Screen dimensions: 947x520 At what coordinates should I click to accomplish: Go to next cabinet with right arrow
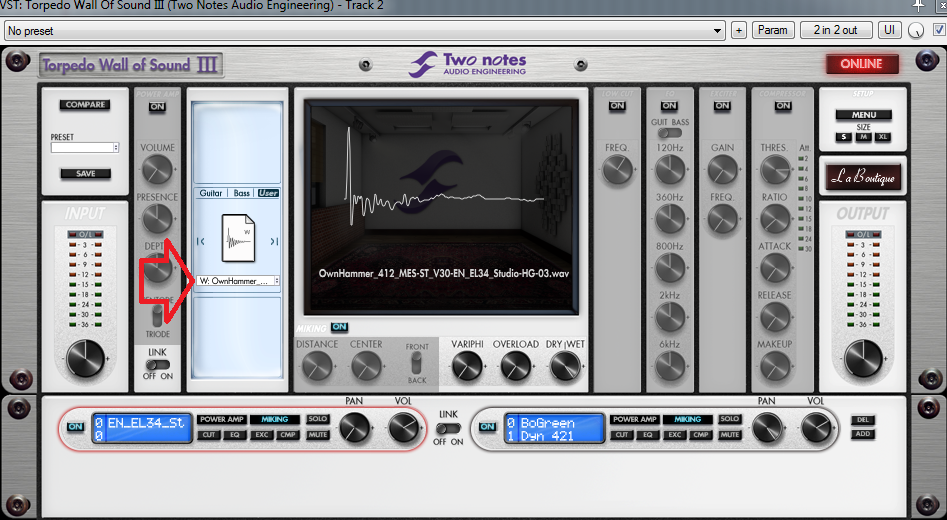[274, 241]
